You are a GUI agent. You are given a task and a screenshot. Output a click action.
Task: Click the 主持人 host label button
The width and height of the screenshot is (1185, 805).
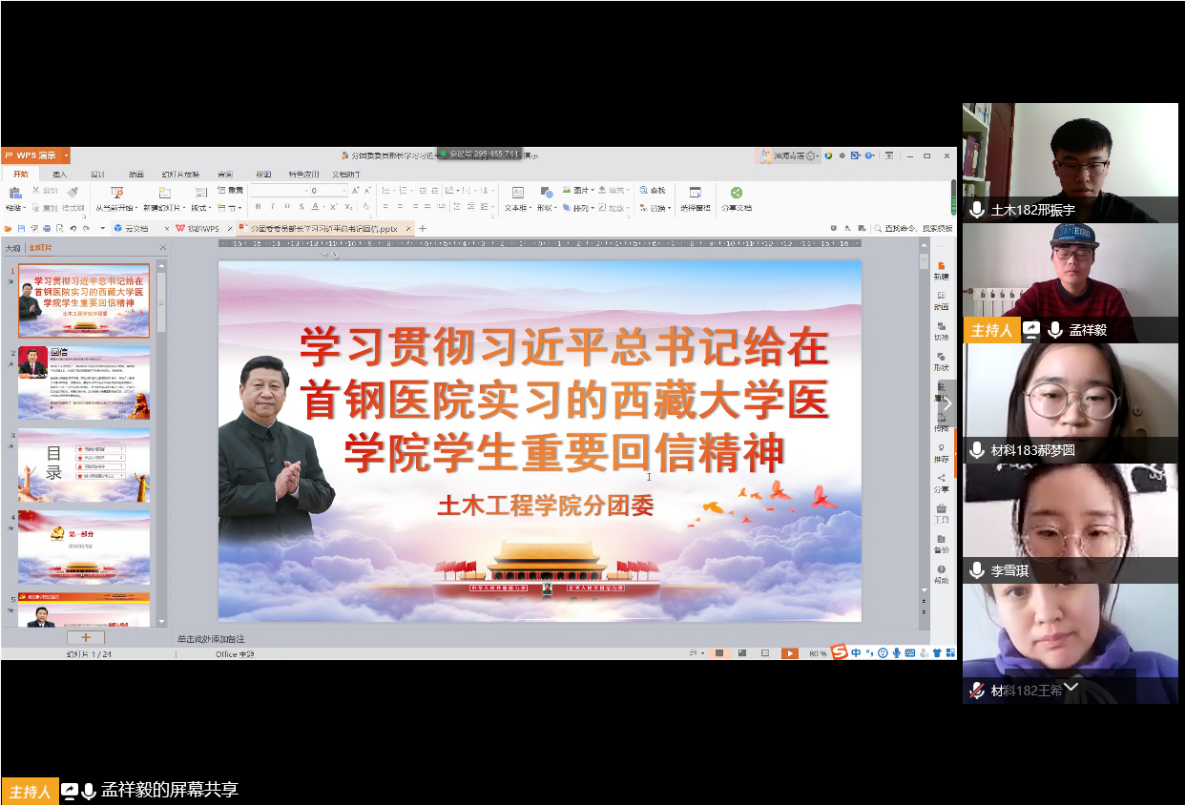click(x=27, y=791)
